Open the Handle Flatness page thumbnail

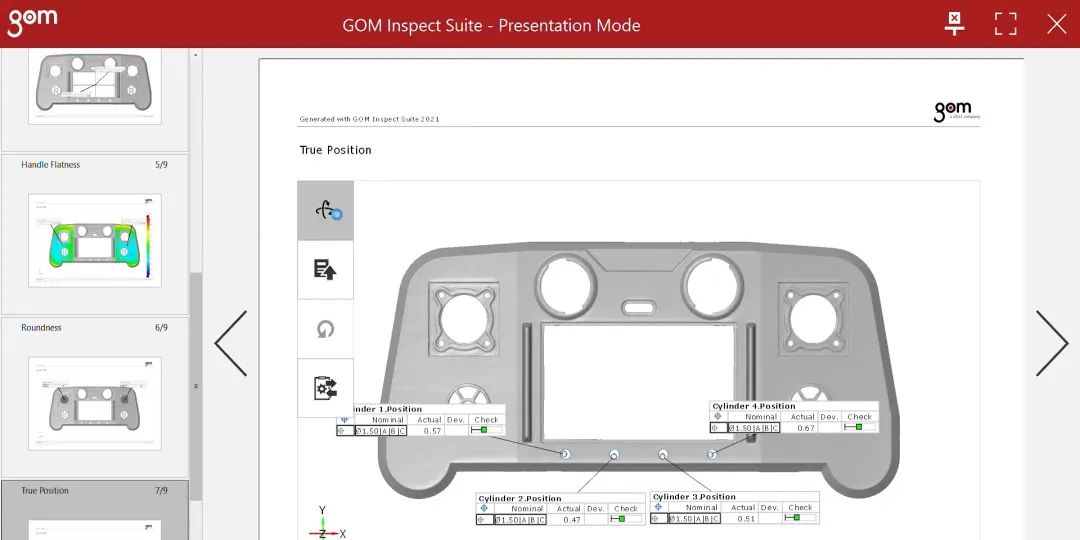(95, 240)
